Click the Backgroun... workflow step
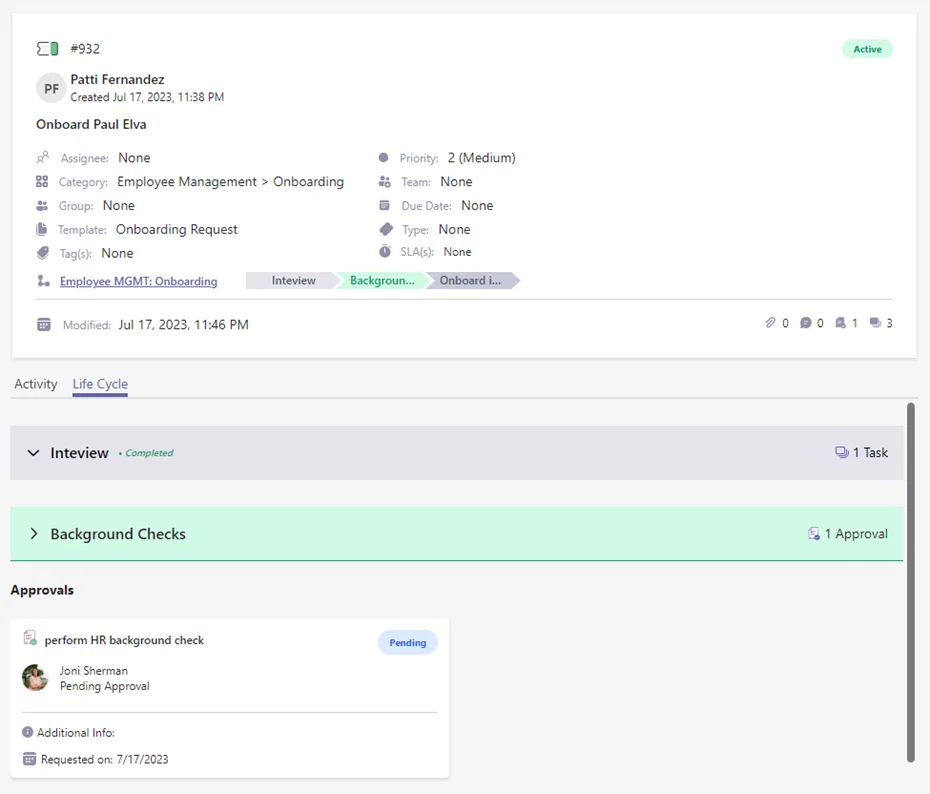This screenshot has width=930, height=794. click(382, 280)
